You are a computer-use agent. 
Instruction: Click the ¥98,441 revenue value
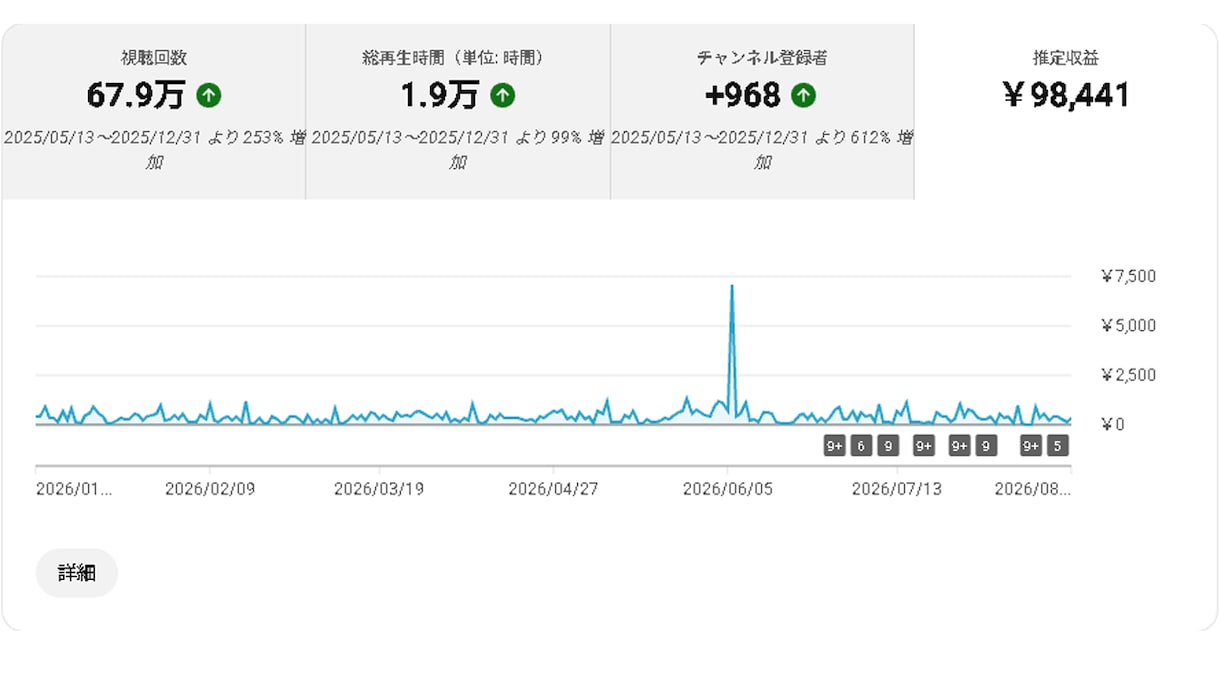click(1066, 95)
